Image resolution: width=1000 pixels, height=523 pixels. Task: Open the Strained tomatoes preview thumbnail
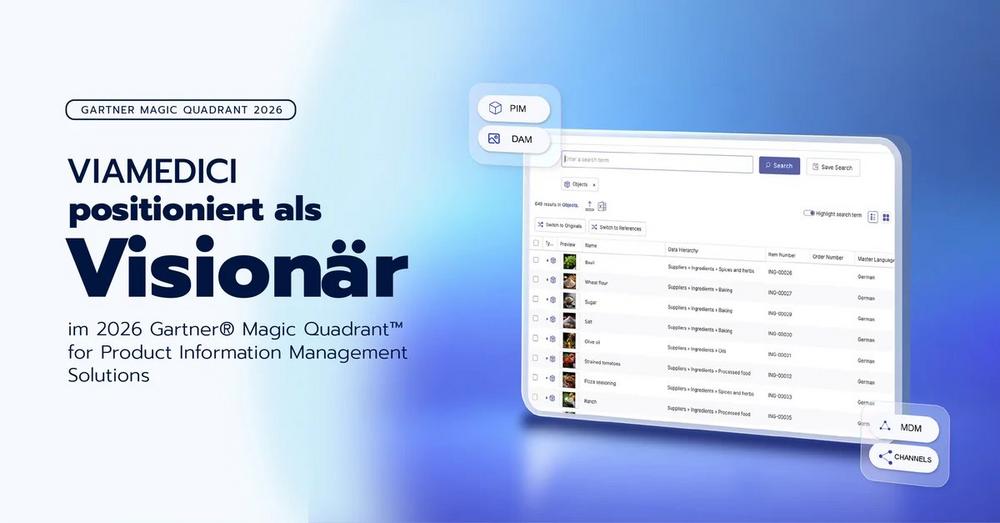click(570, 360)
